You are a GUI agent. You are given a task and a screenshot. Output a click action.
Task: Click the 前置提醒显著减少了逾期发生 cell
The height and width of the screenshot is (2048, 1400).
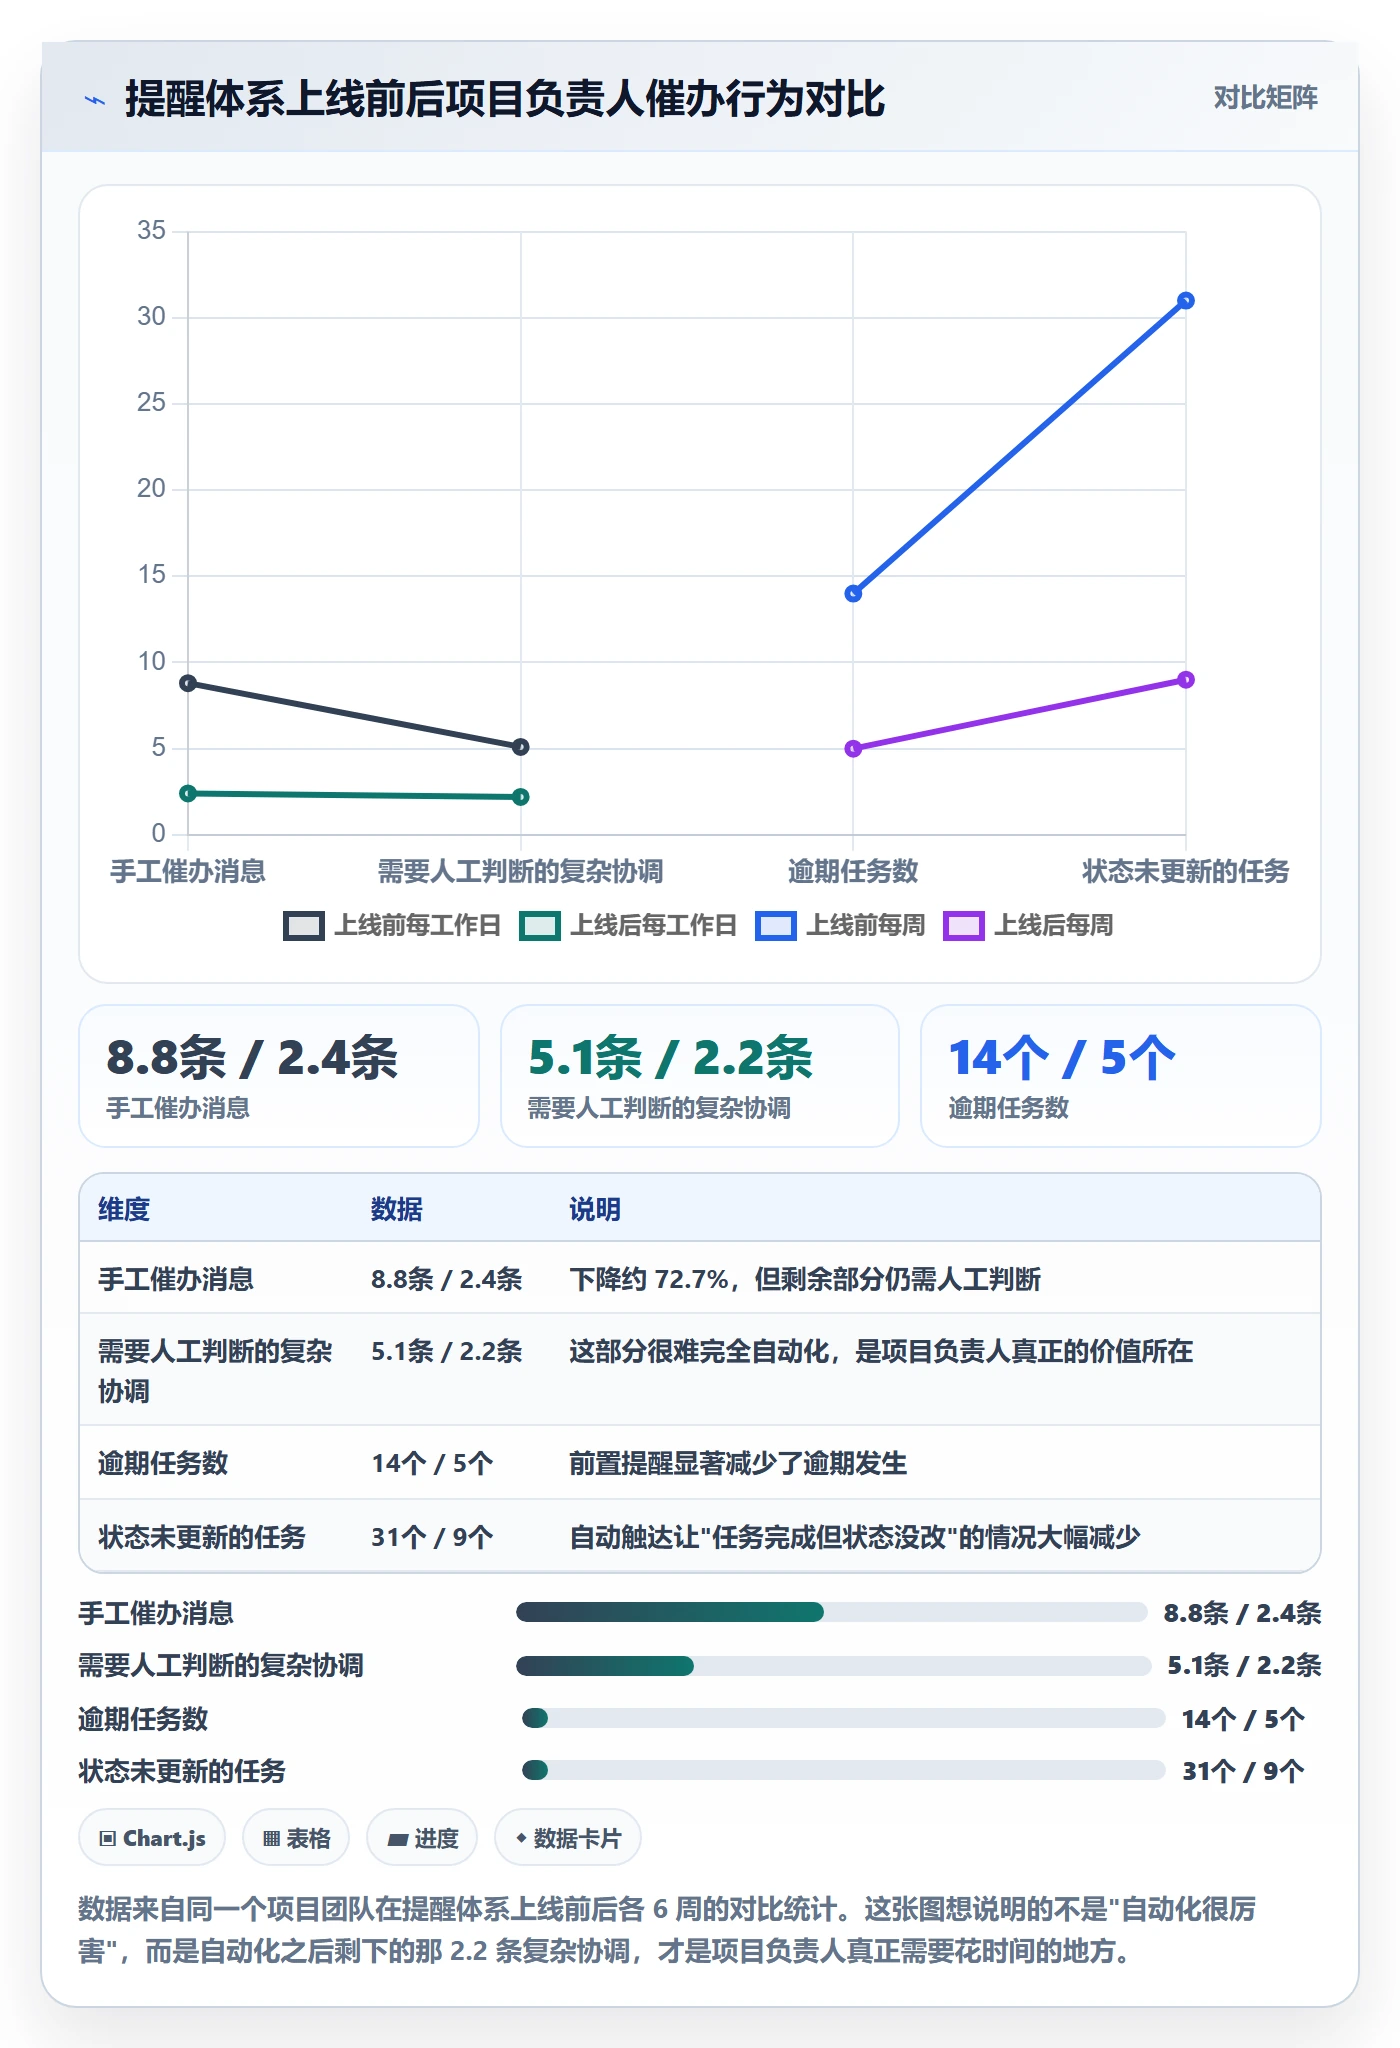click(x=738, y=1463)
